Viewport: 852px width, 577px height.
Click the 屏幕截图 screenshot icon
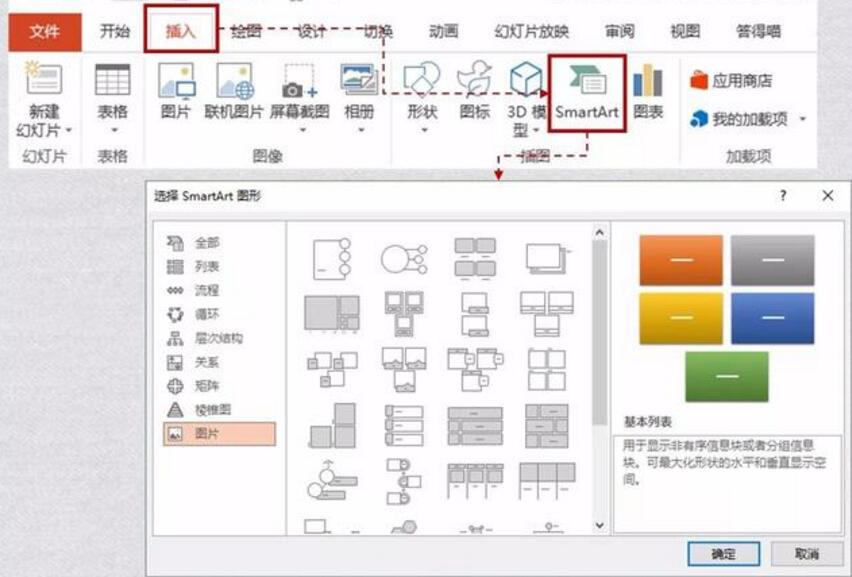point(299,80)
